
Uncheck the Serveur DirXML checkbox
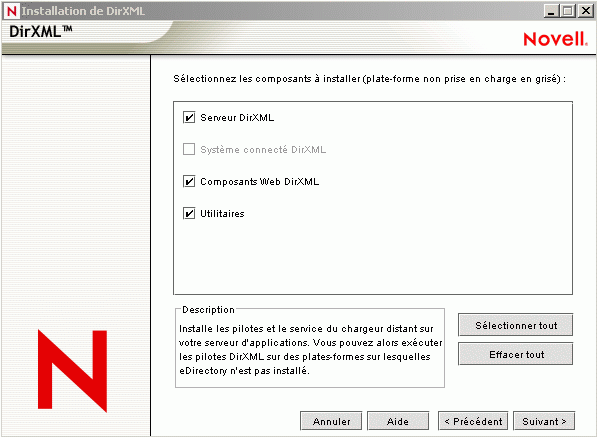189,117
